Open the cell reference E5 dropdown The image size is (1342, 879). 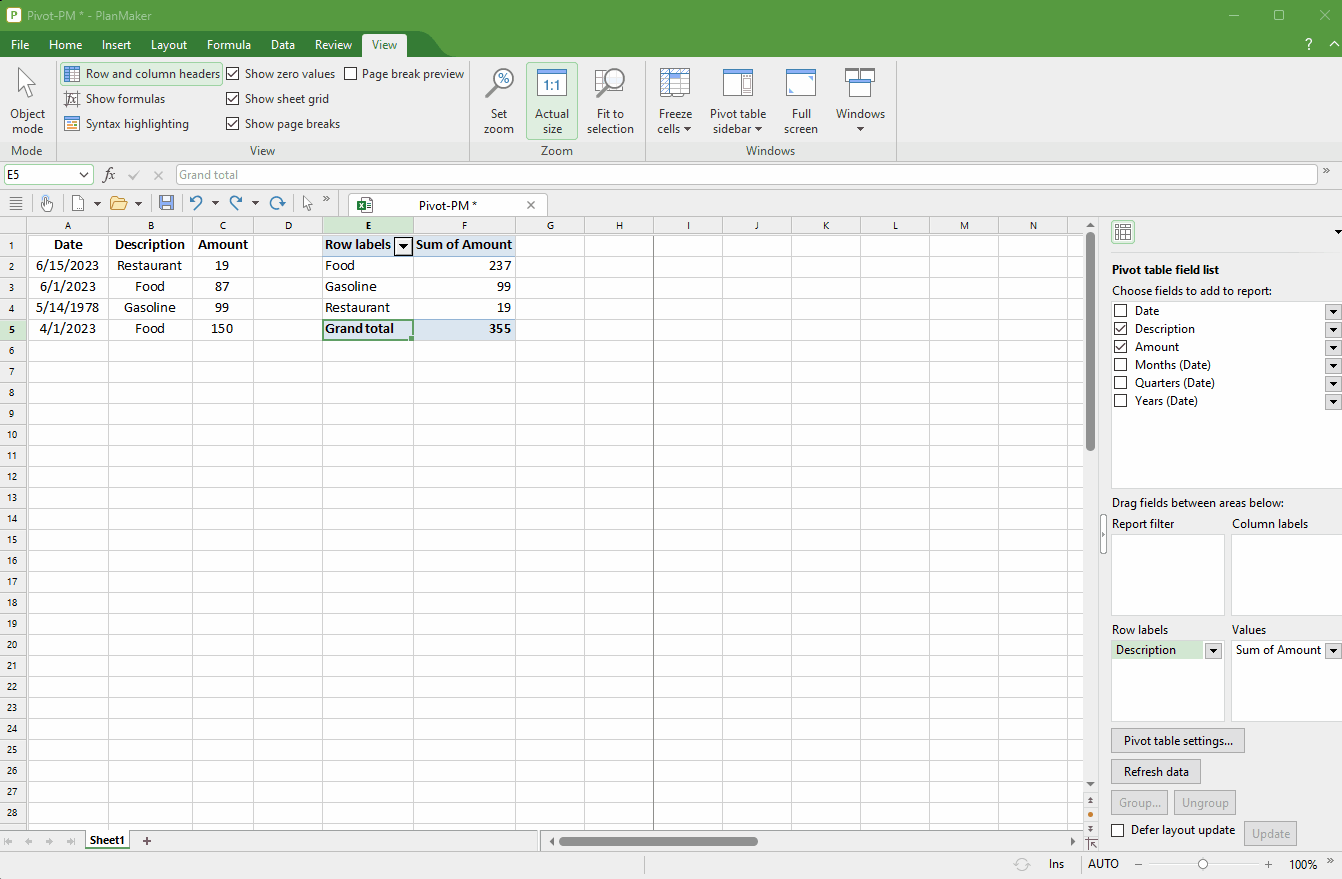[84, 175]
